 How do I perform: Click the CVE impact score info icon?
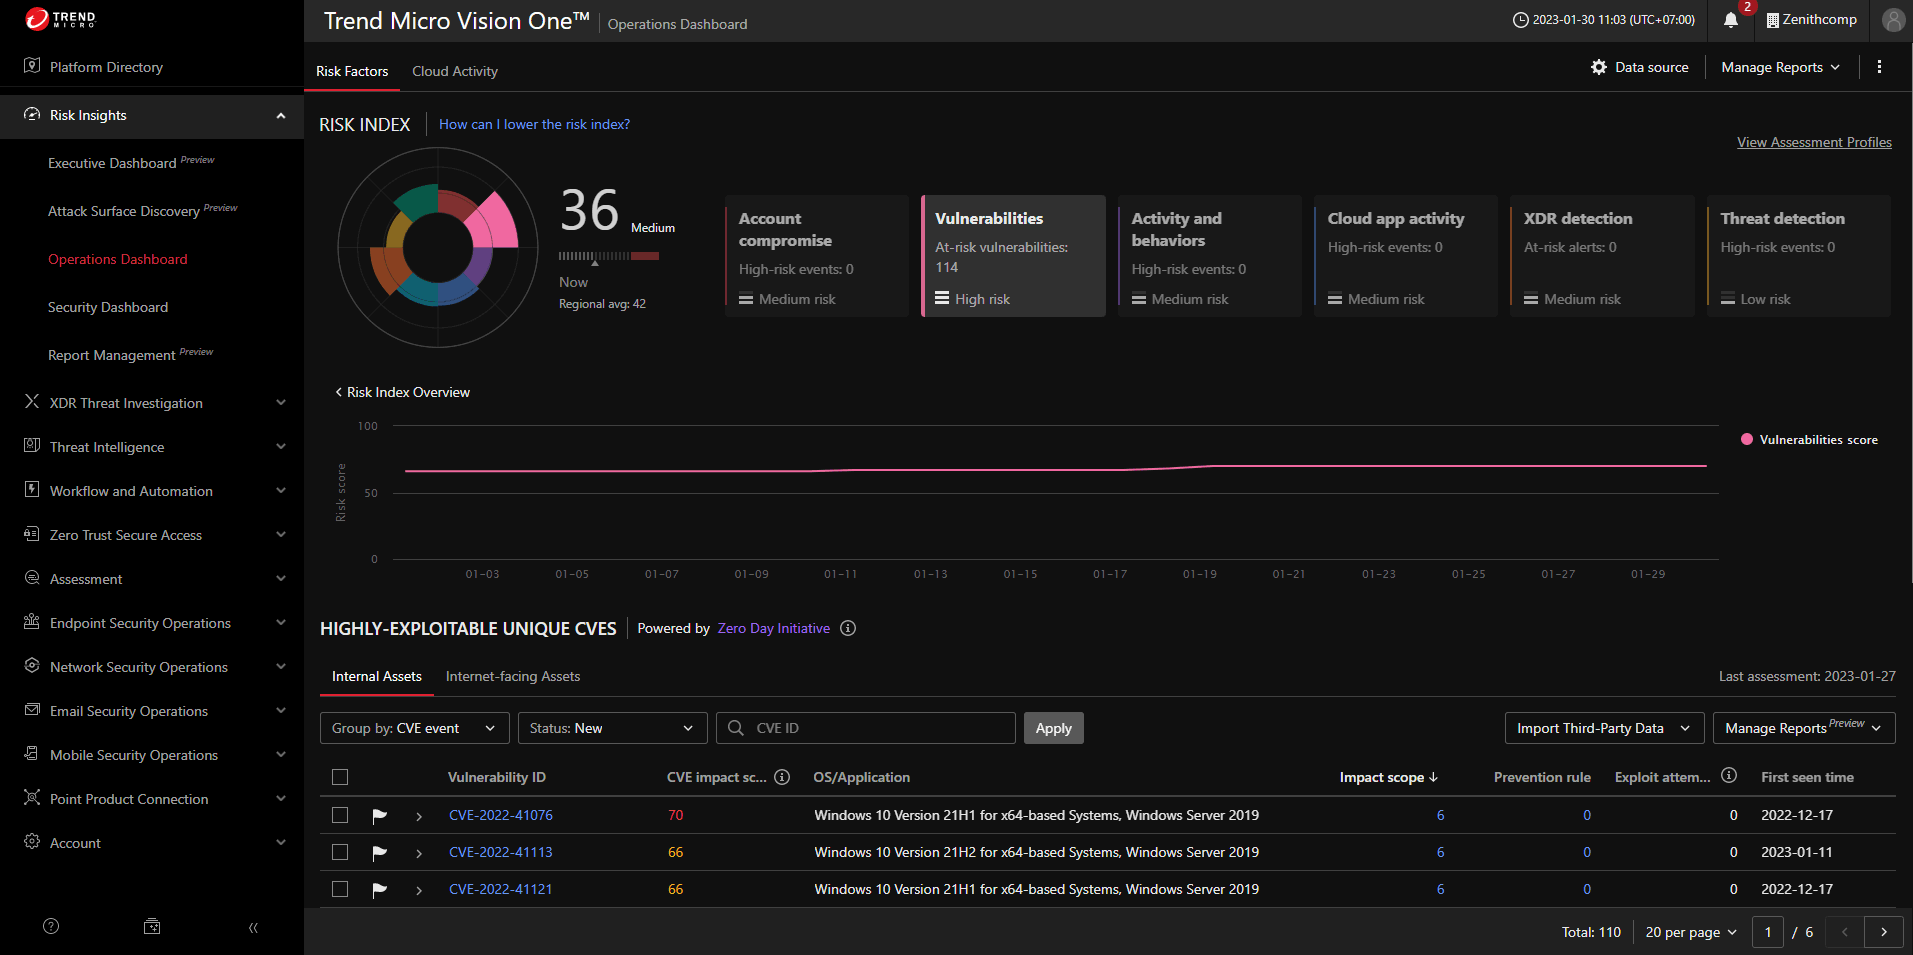(782, 777)
